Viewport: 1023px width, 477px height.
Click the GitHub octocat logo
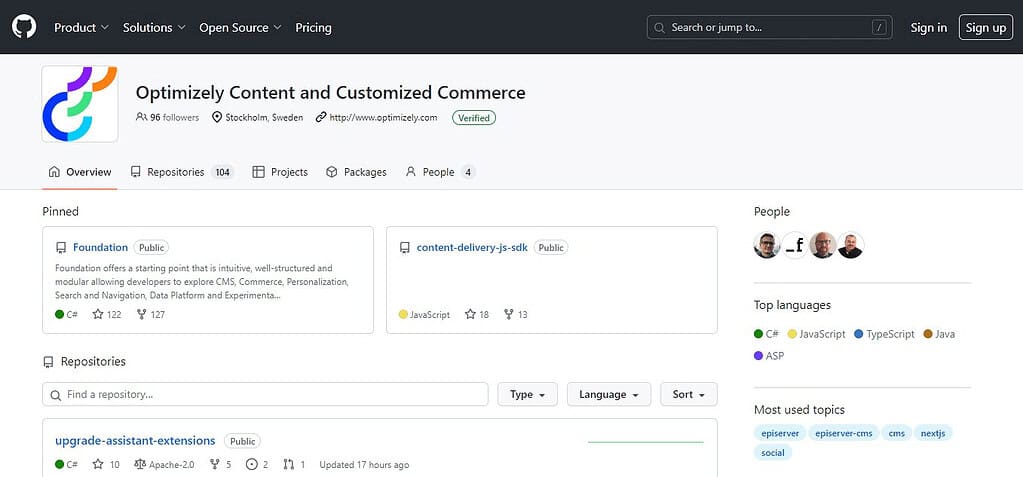pyautogui.click(x=24, y=27)
